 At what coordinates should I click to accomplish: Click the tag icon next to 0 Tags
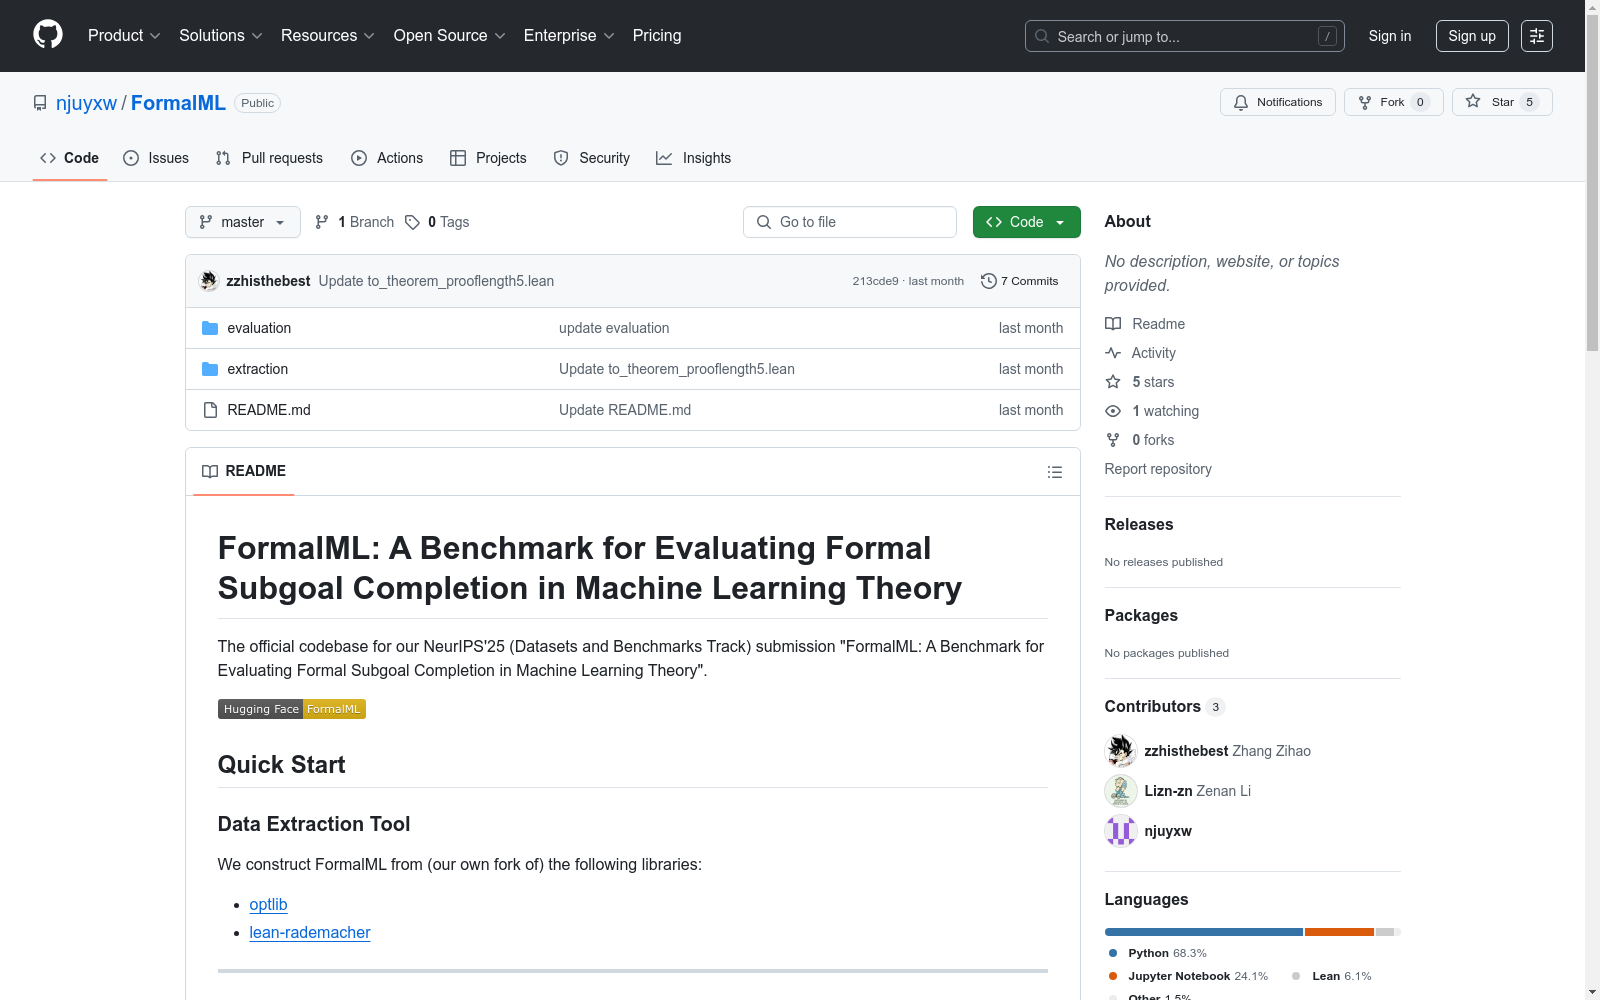tap(412, 222)
